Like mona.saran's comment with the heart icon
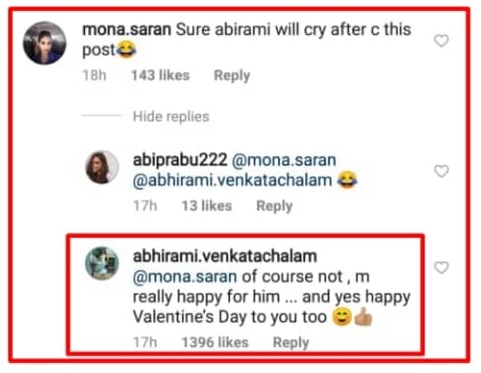Screen dimensions: 481x373 pyautogui.click(x=441, y=41)
